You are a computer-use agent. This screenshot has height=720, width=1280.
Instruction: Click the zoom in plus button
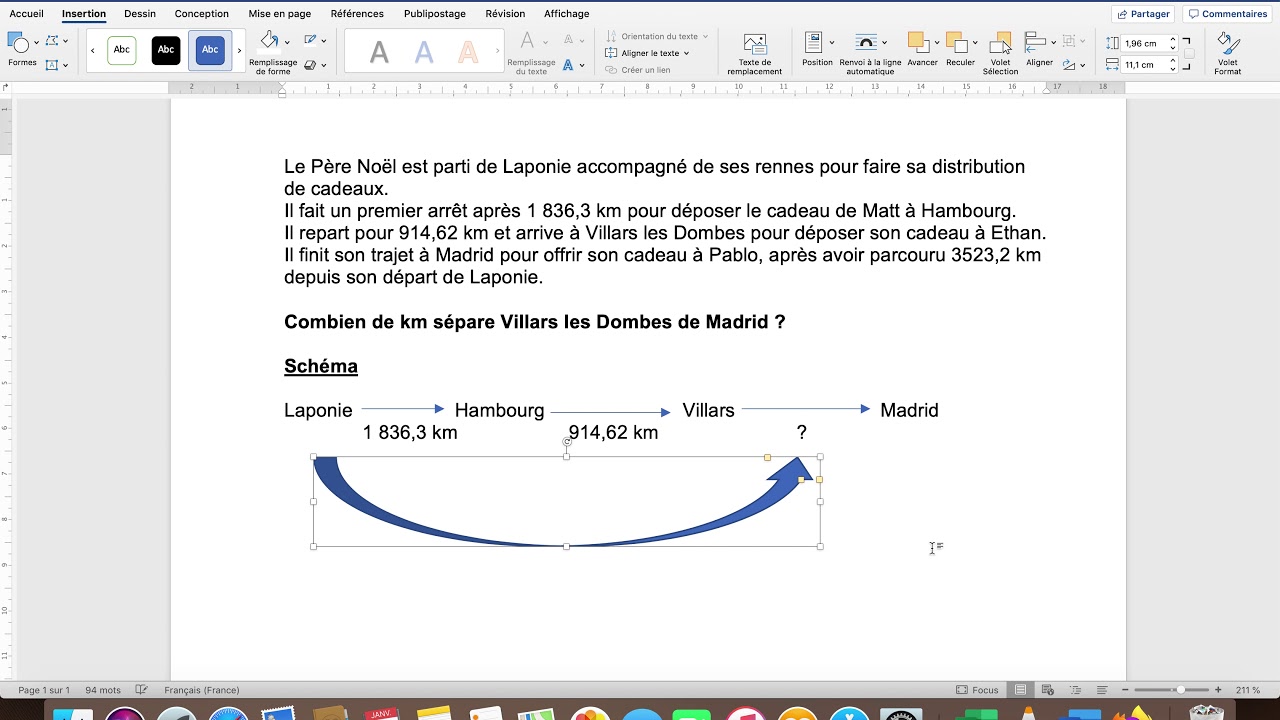pyautogui.click(x=1218, y=690)
